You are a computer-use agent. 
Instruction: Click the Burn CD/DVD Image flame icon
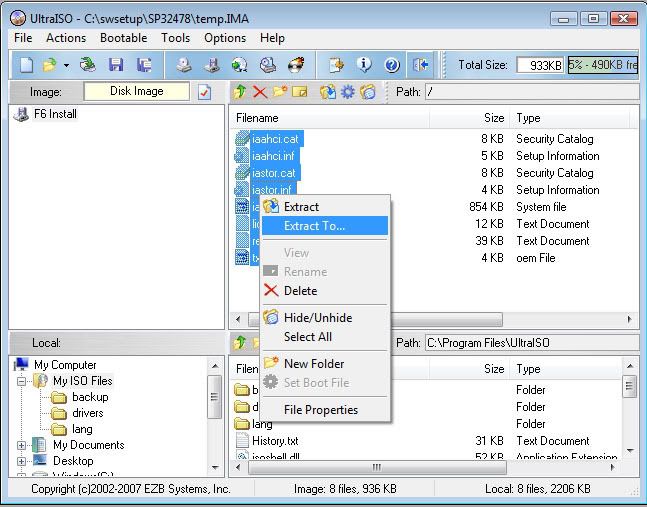[x=296, y=65]
